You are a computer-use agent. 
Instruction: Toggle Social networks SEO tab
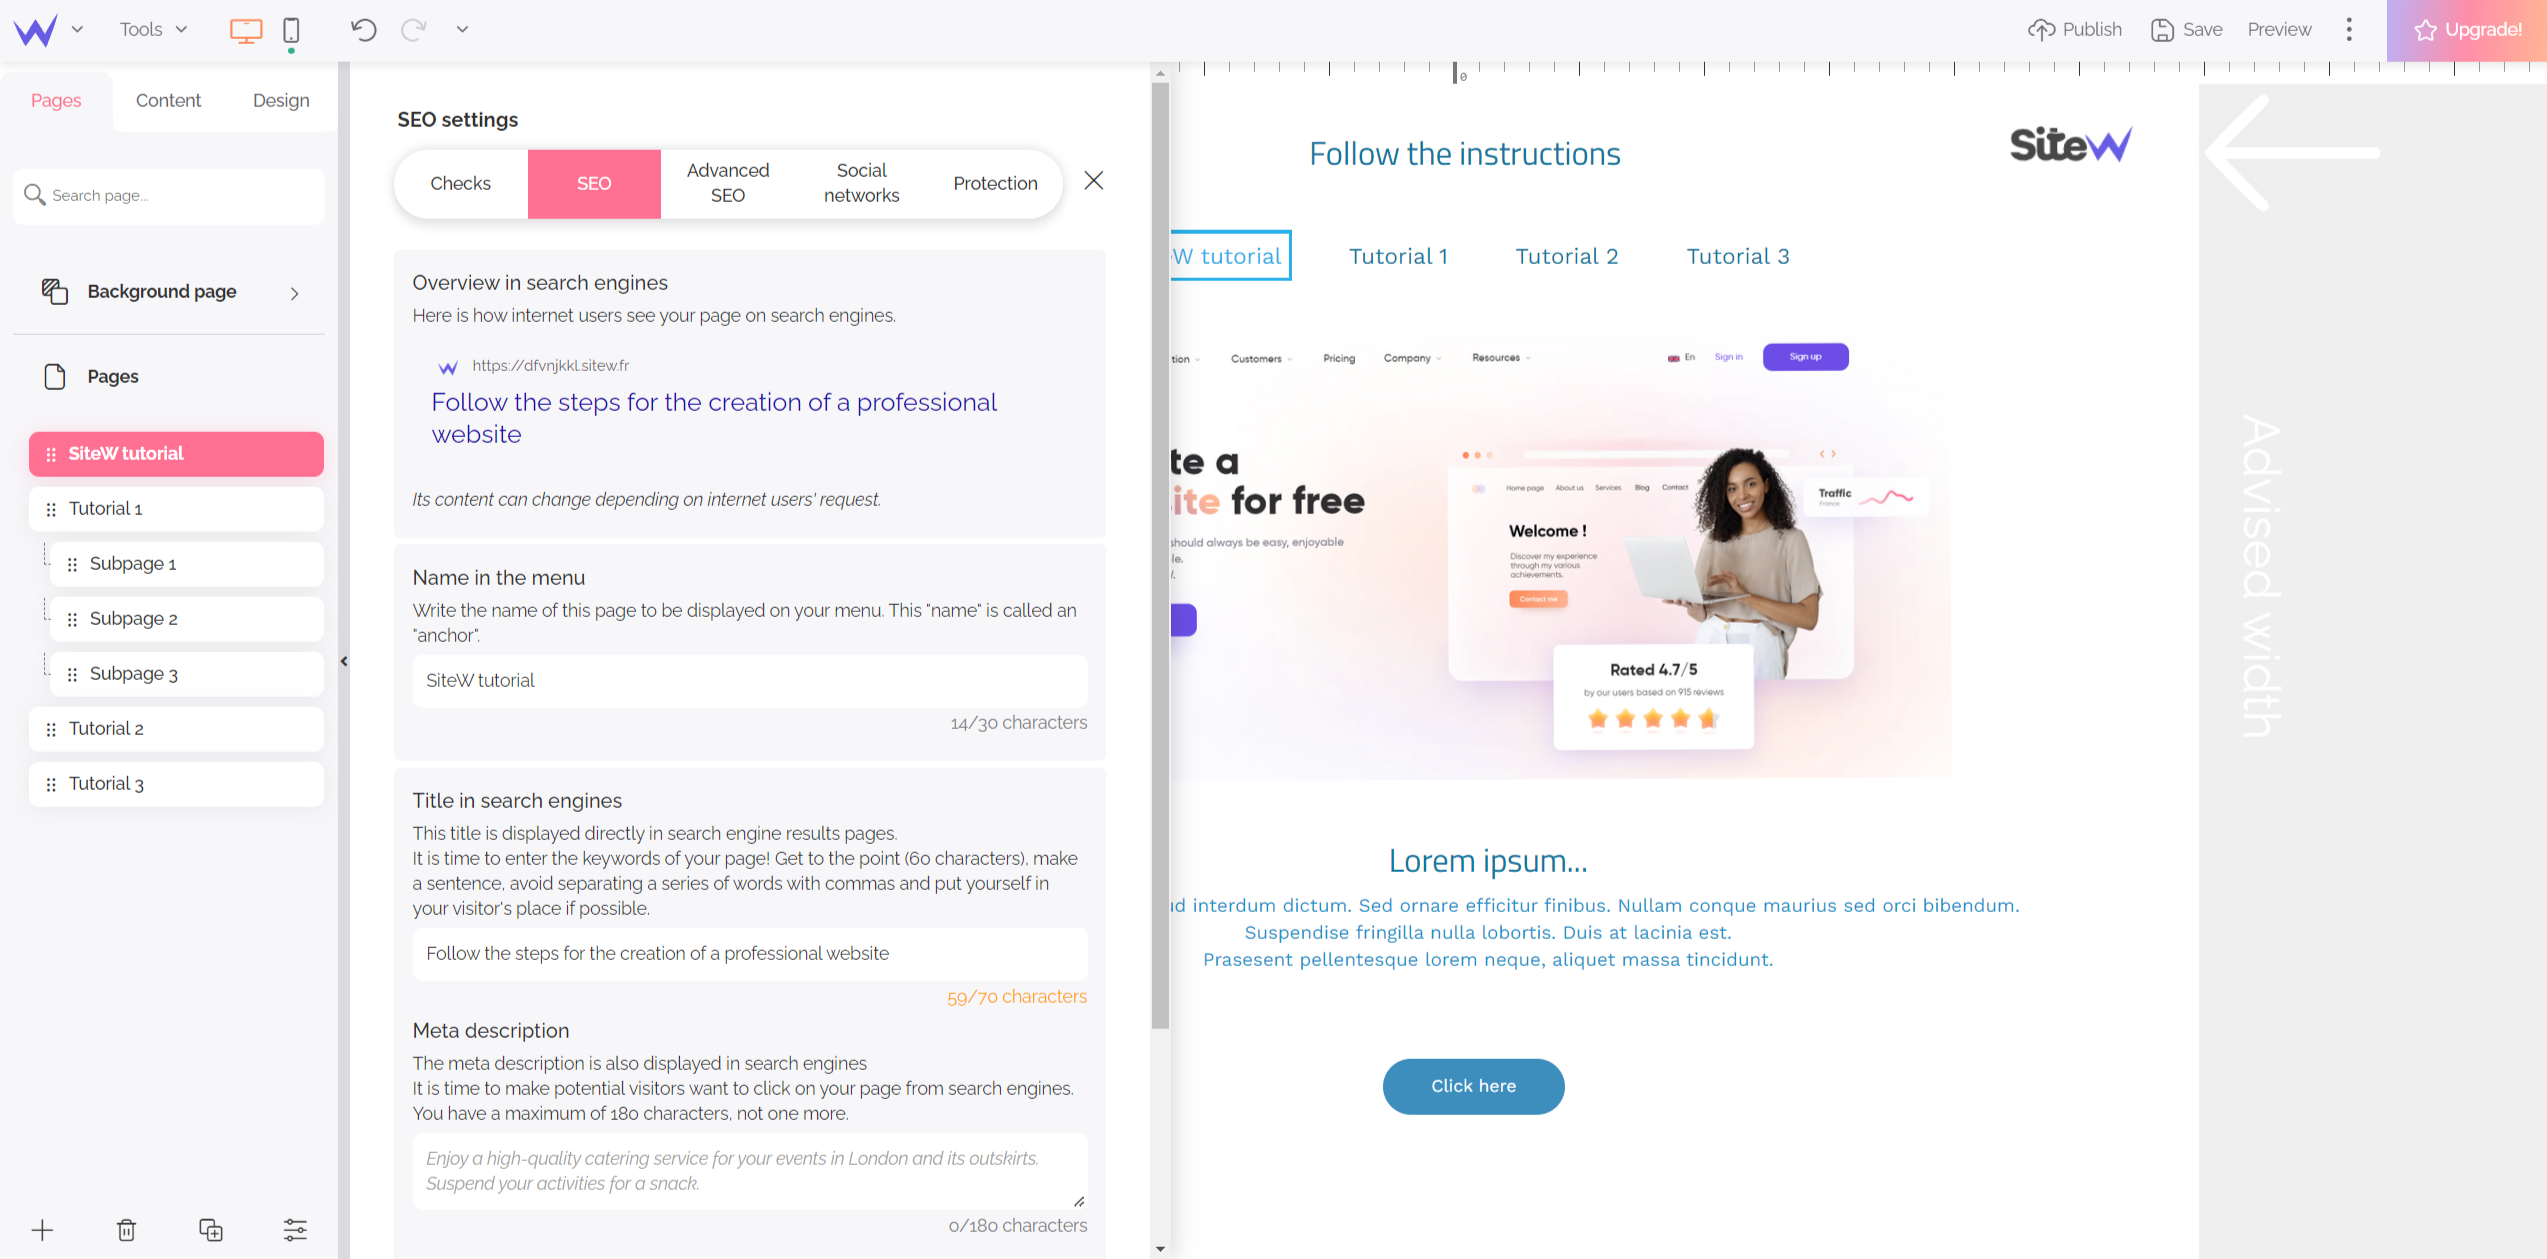(x=861, y=182)
